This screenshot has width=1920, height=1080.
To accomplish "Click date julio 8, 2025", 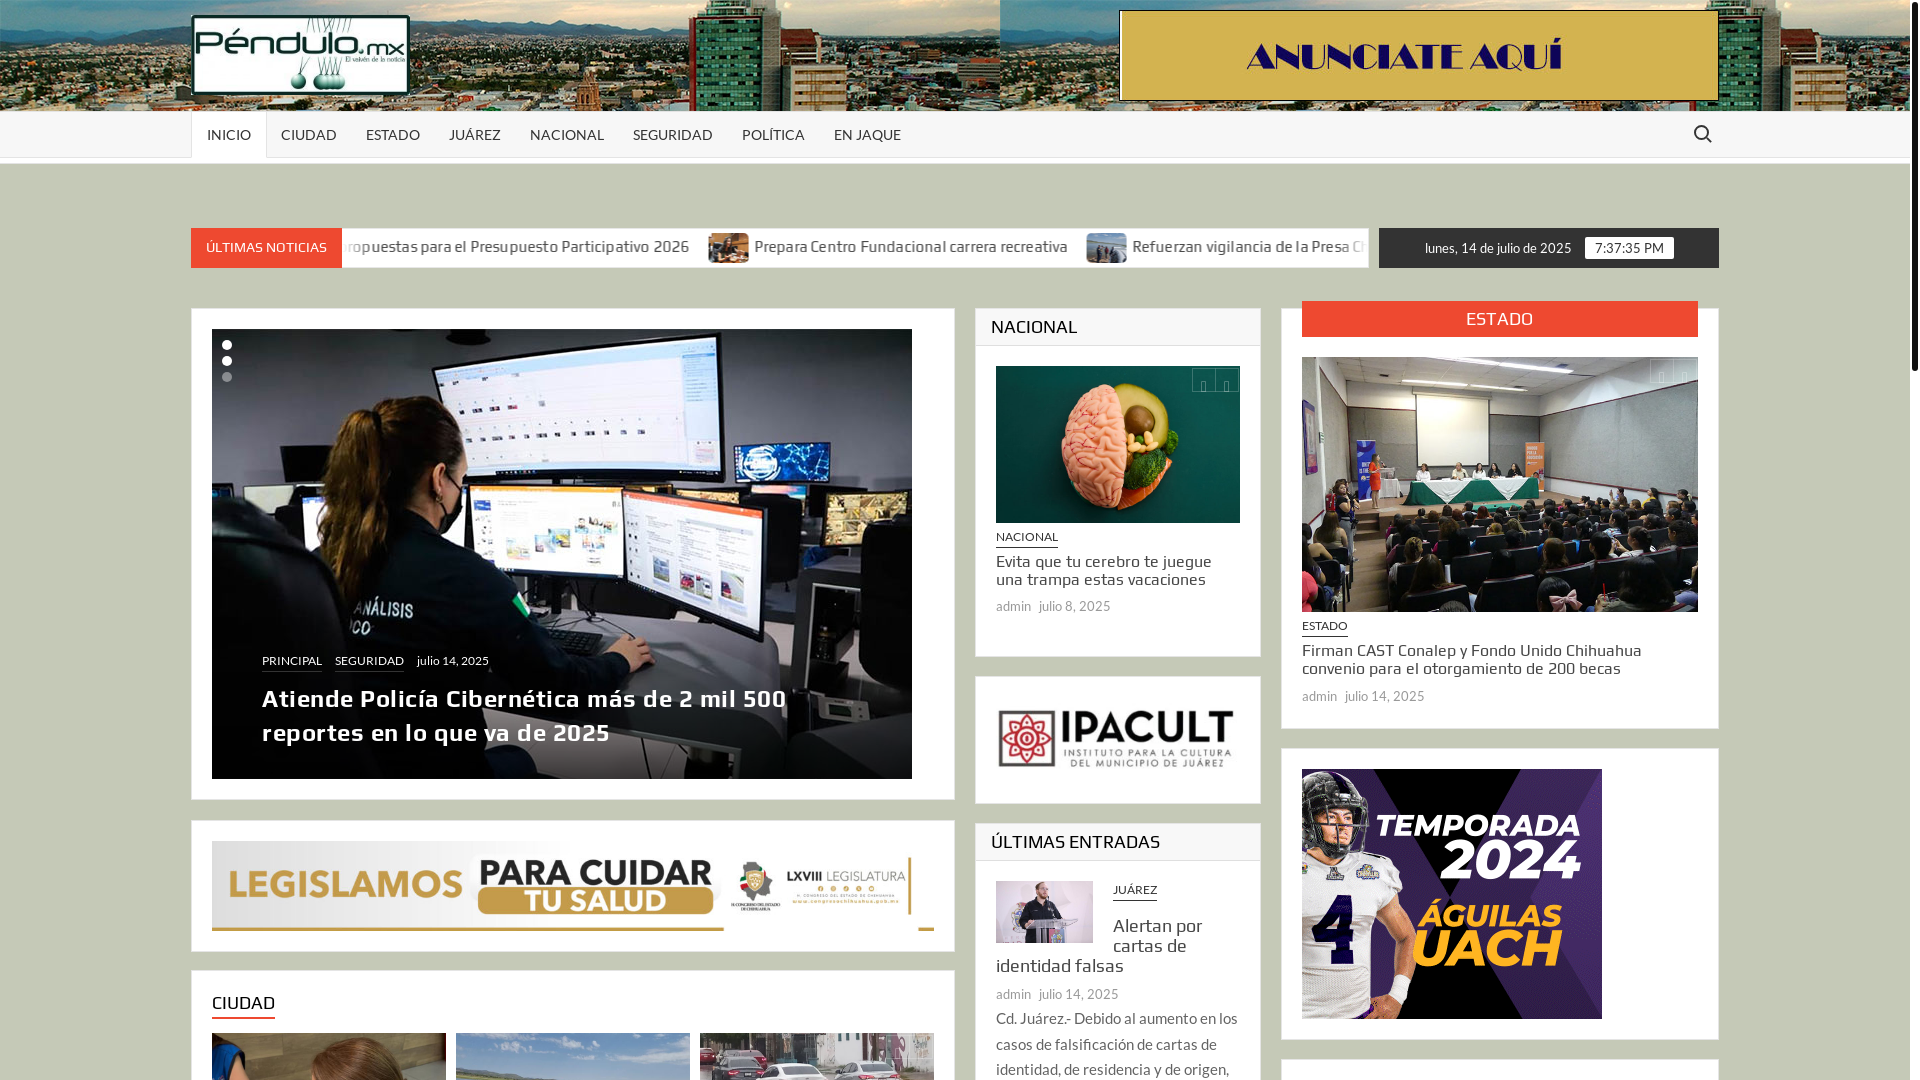I will (1074, 606).
